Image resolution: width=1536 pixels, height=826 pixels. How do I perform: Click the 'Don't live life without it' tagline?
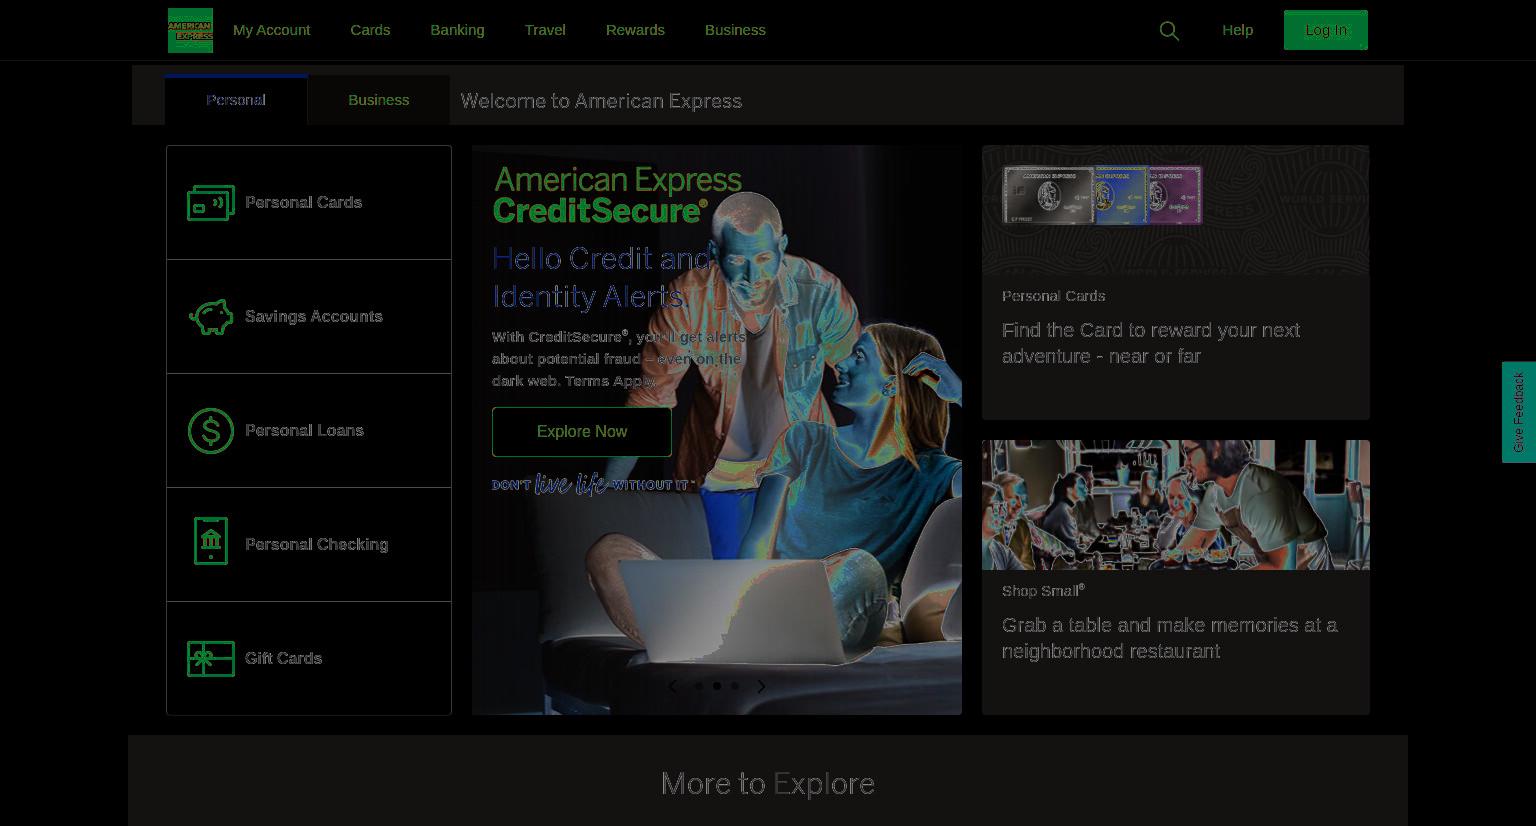[x=593, y=484]
